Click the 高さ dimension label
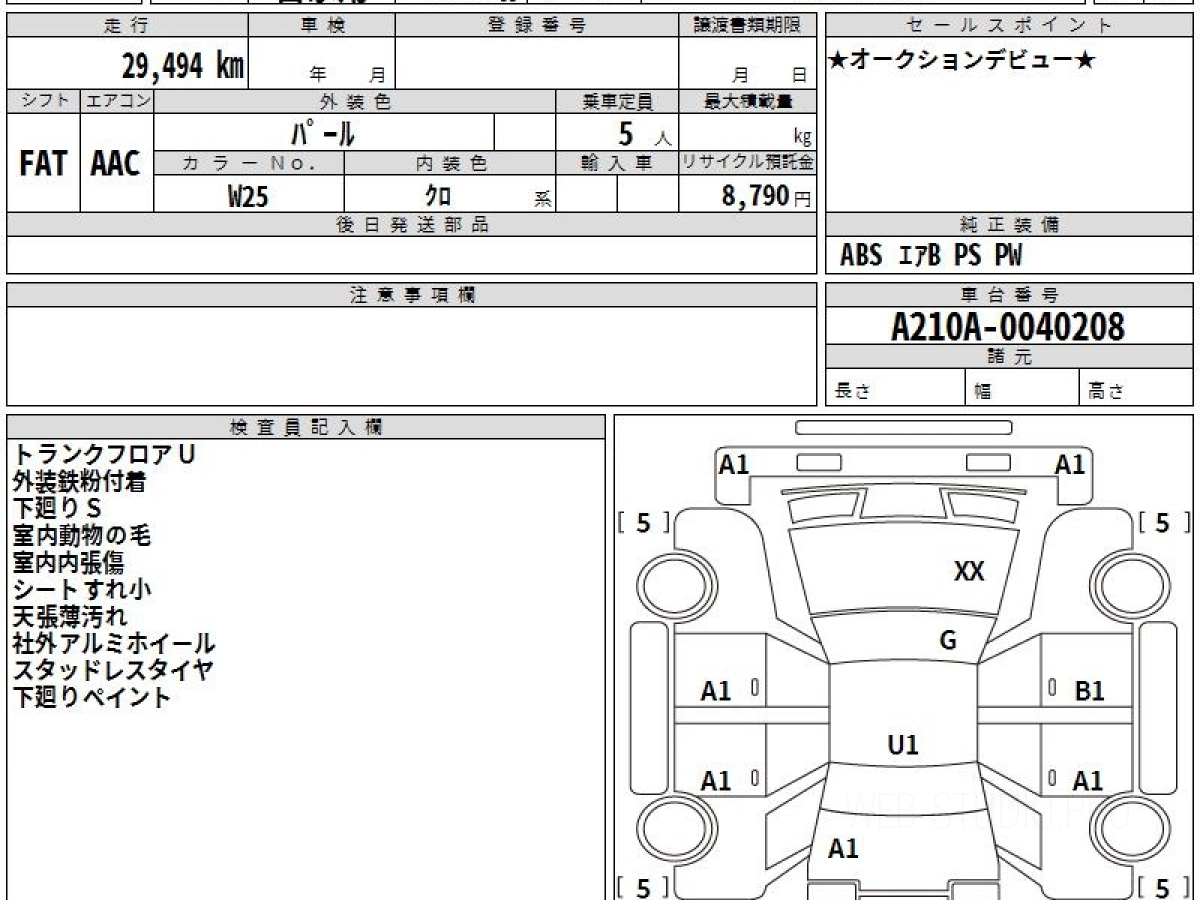 [x=1107, y=392]
